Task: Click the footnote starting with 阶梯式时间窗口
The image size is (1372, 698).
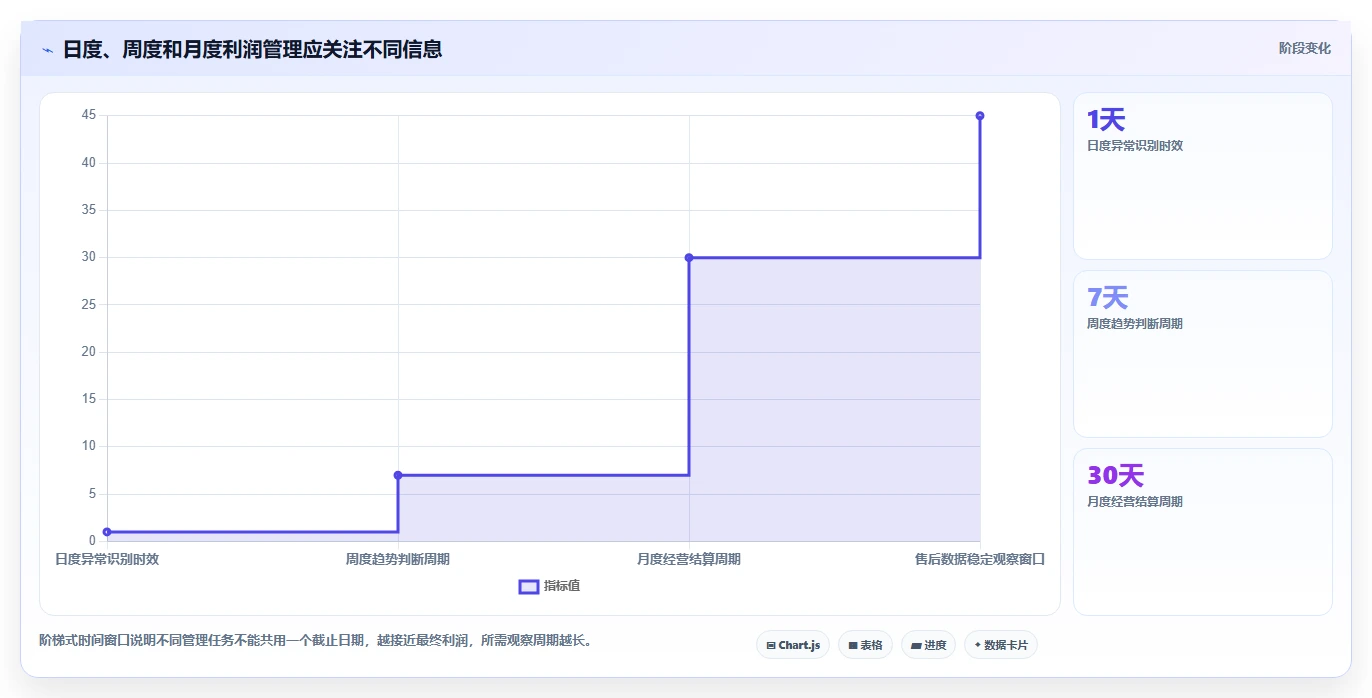Action: pyautogui.click(x=318, y=640)
